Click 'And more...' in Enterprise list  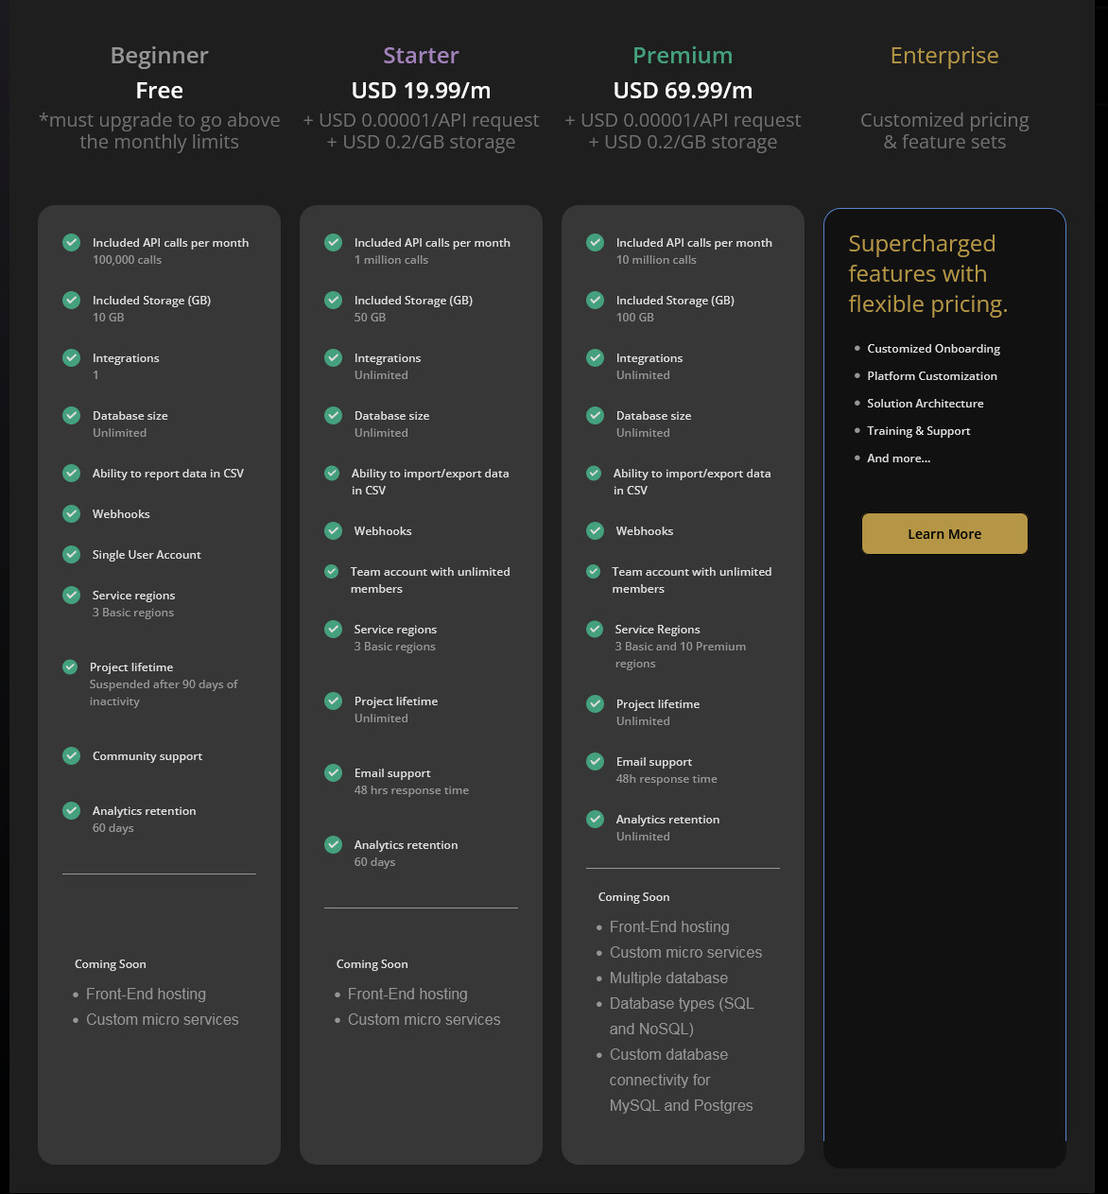(x=898, y=458)
